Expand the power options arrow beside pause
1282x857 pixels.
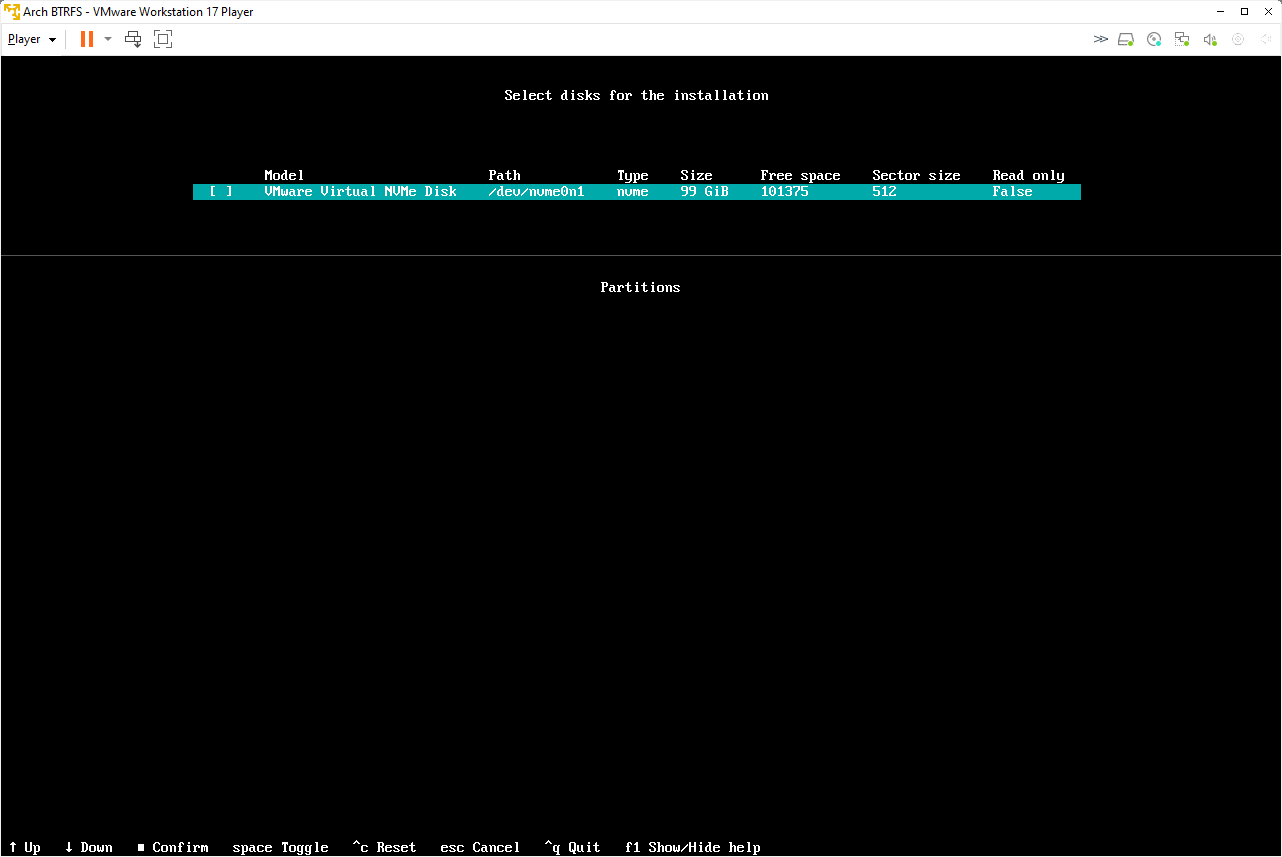coord(108,39)
